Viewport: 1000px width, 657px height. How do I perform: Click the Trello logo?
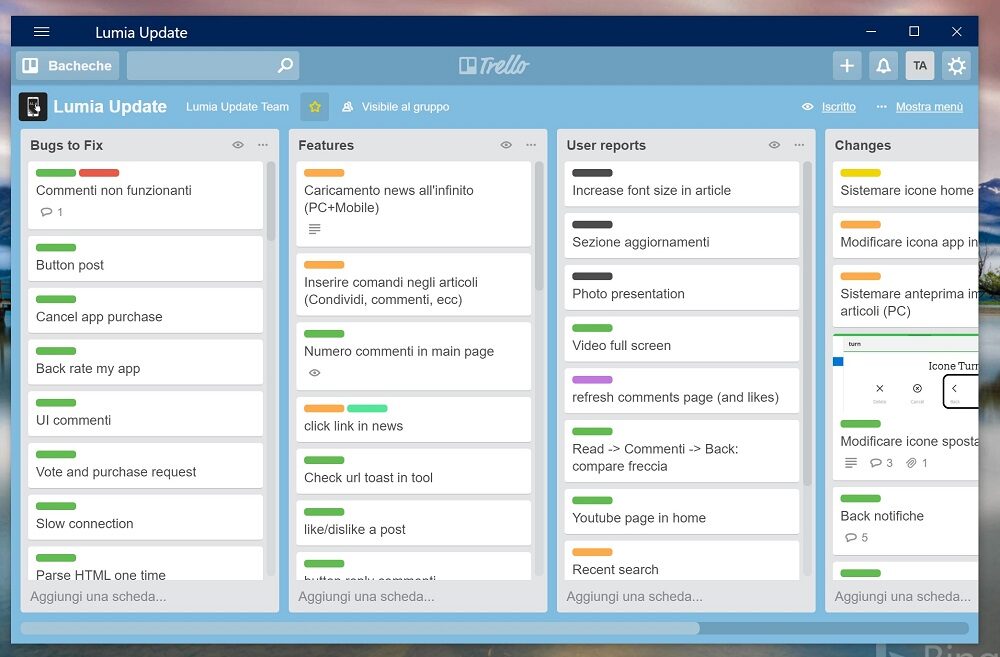(x=494, y=65)
